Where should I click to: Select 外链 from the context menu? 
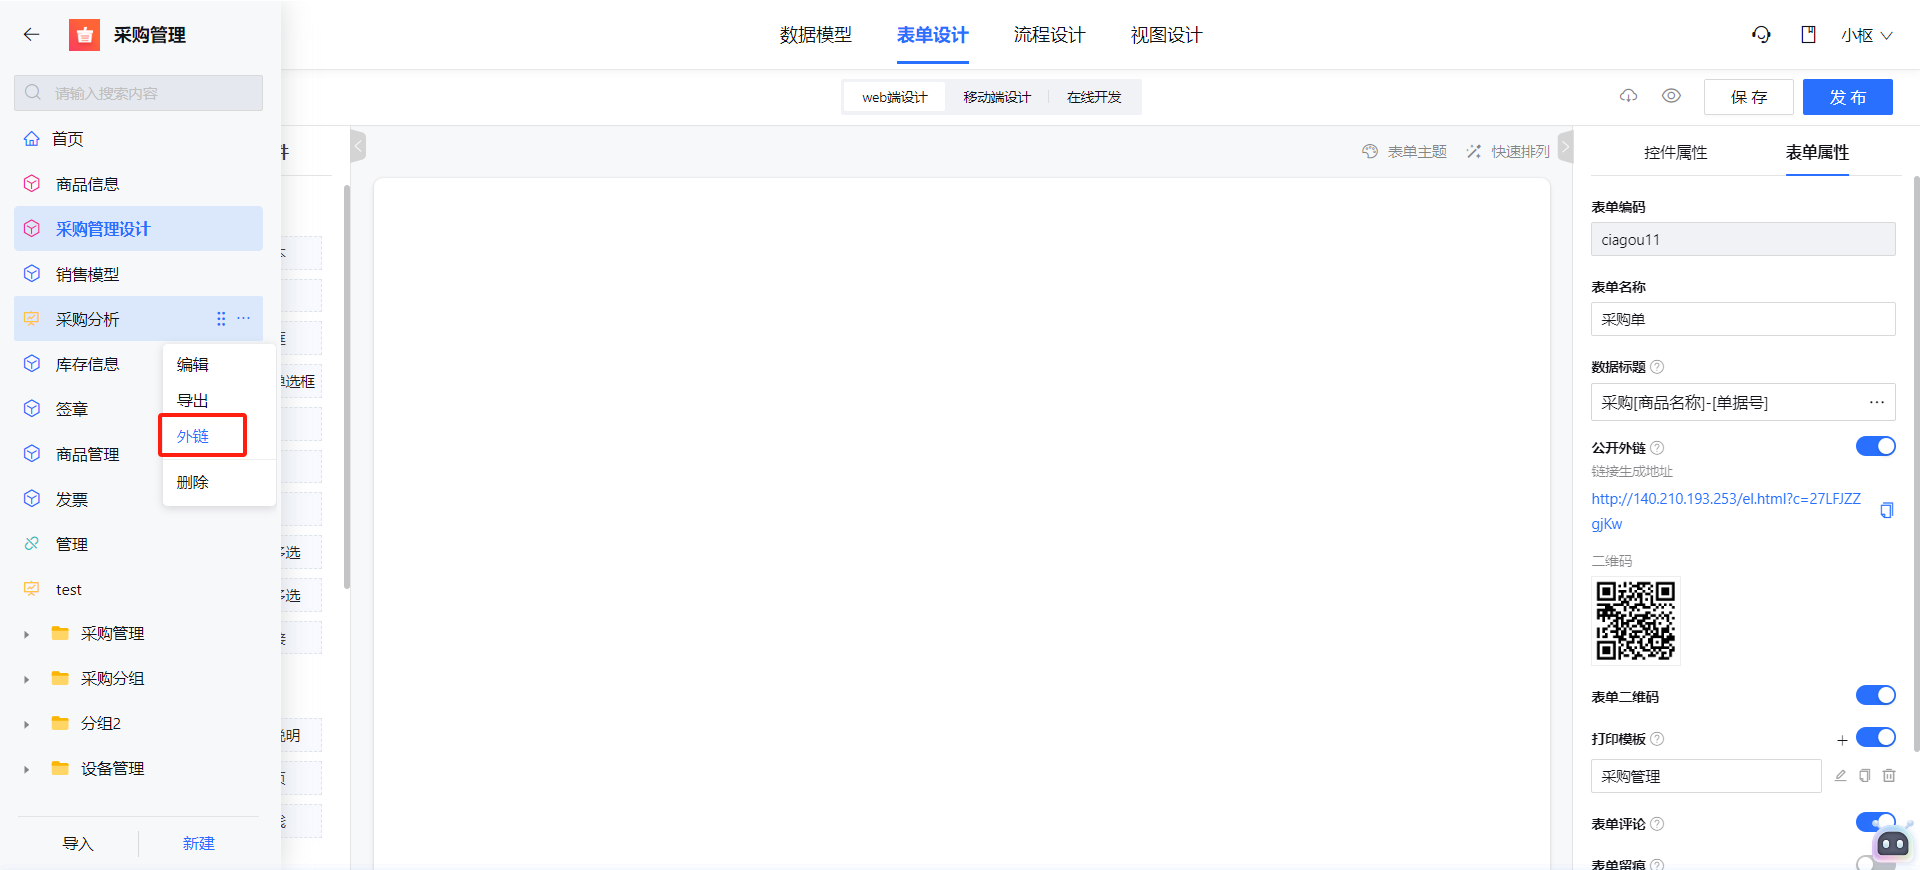[193, 437]
